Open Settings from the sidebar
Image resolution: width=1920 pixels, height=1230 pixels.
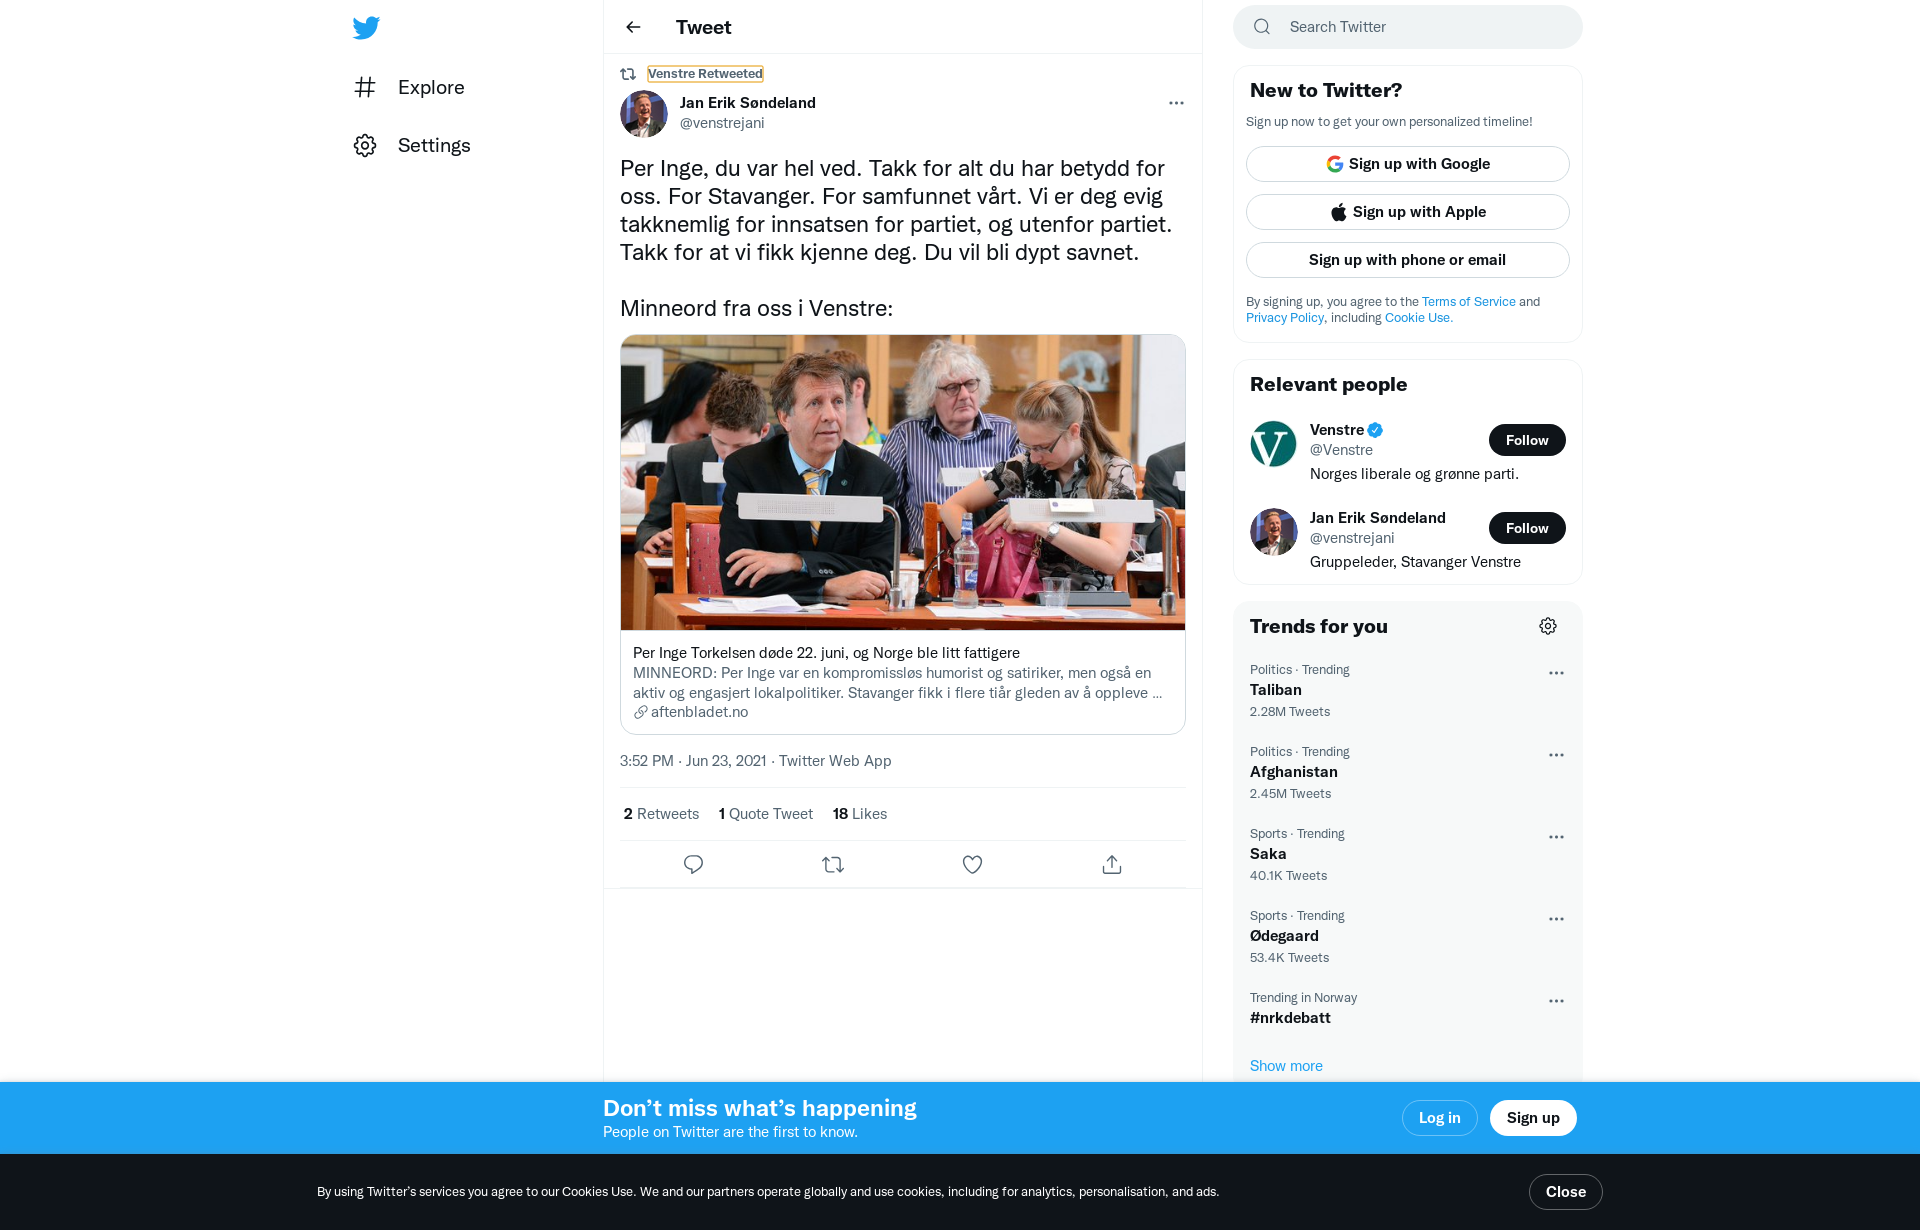[x=412, y=145]
